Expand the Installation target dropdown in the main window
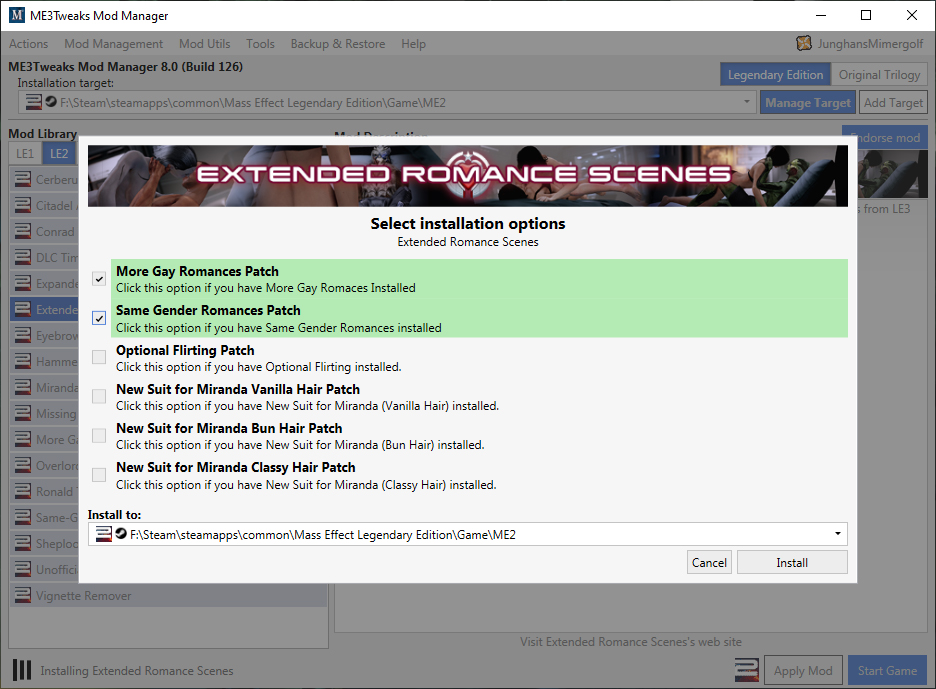Viewport: 936px width, 689px height. coord(387,103)
